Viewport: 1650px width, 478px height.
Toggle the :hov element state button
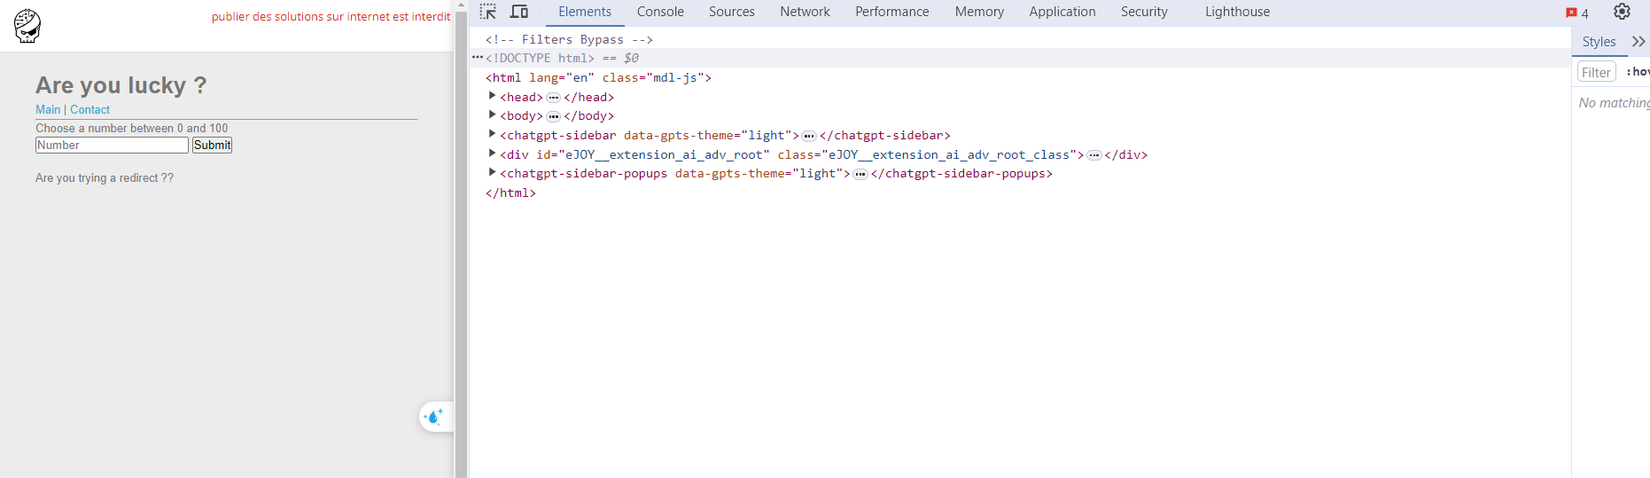tap(1638, 72)
